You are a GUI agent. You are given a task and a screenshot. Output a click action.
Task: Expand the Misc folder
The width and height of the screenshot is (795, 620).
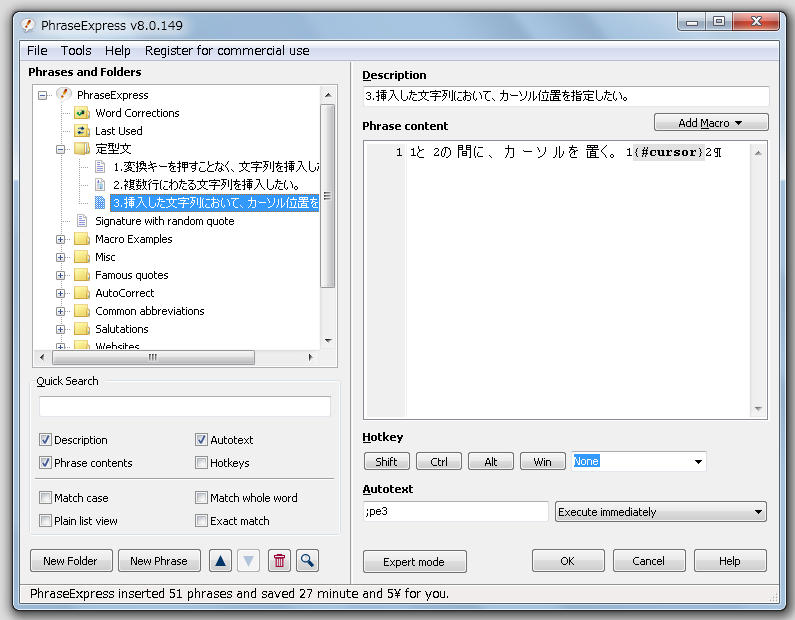pyautogui.click(x=60, y=258)
